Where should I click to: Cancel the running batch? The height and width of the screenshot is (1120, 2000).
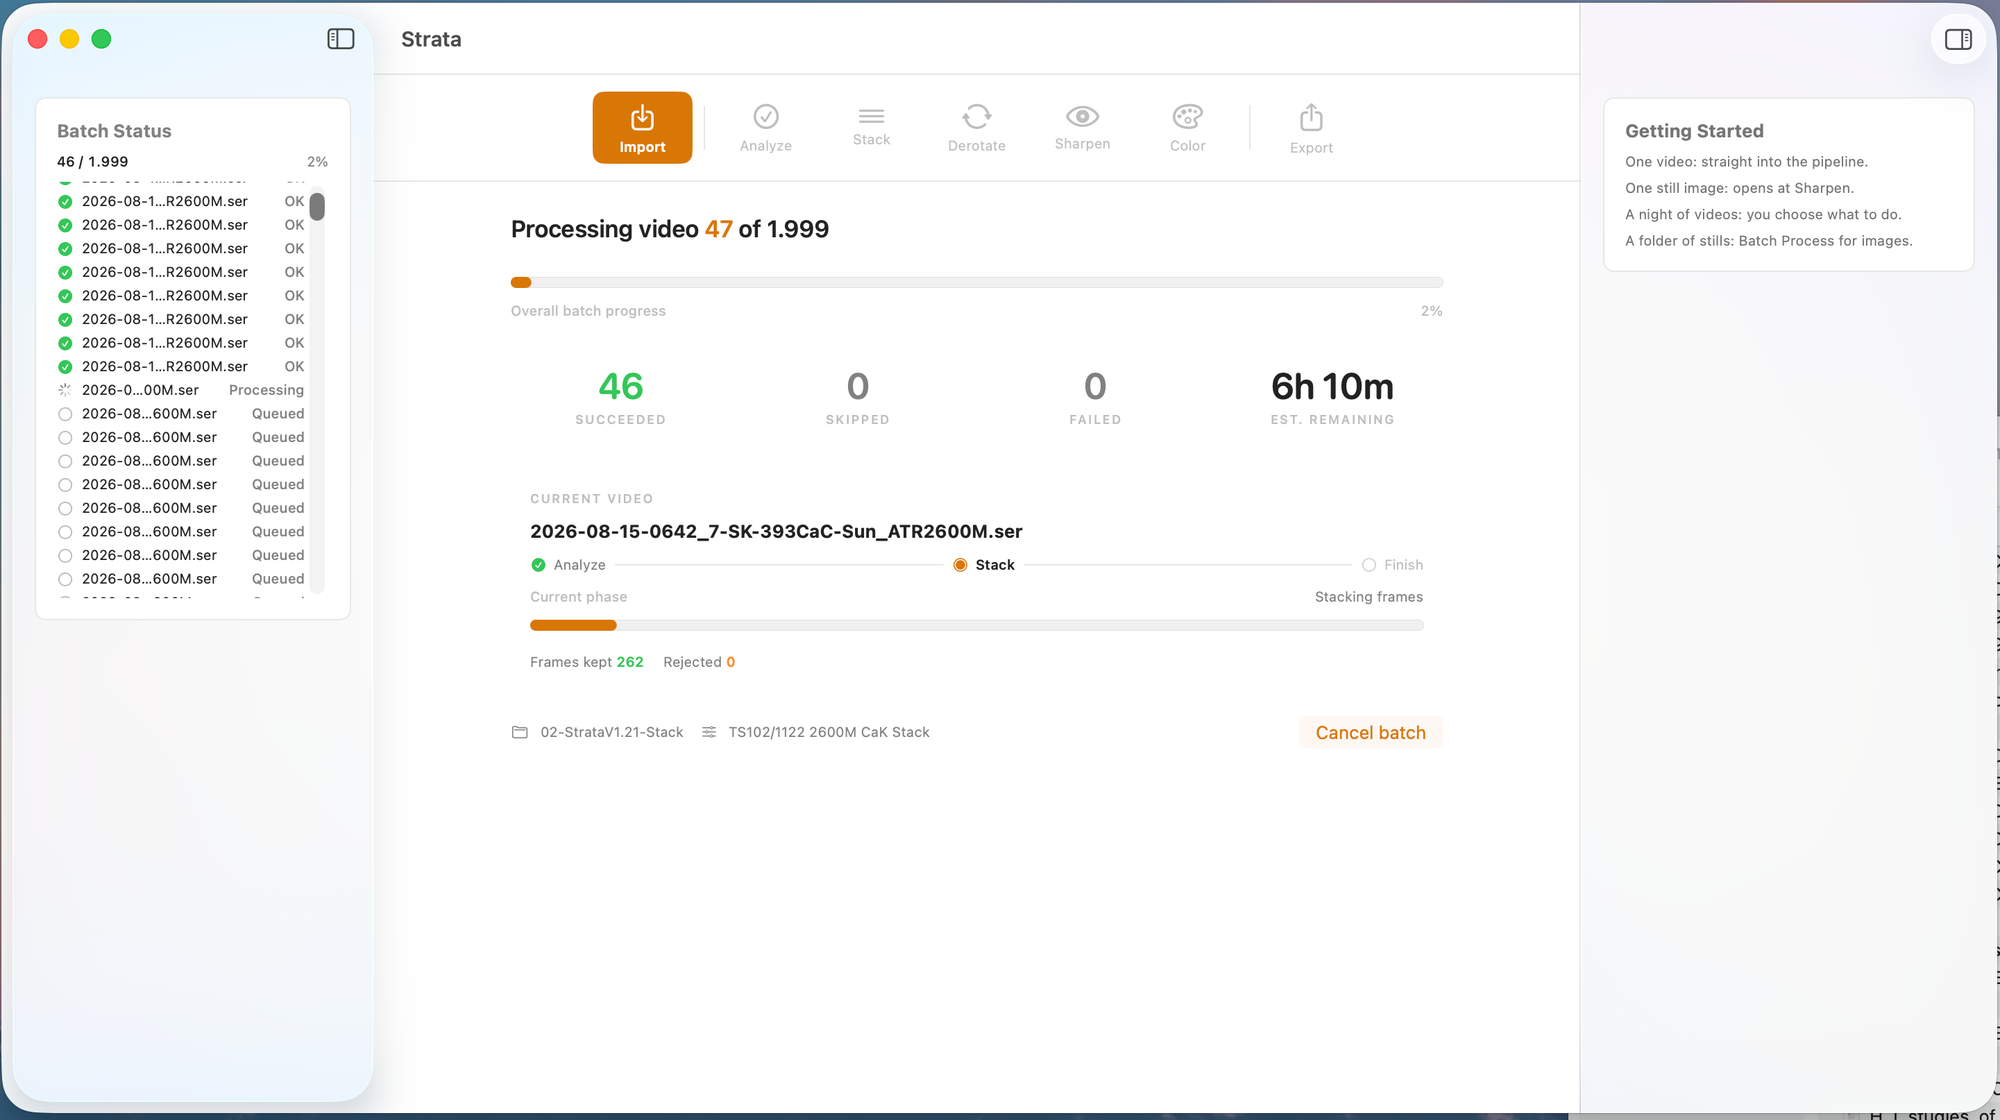pyautogui.click(x=1371, y=732)
